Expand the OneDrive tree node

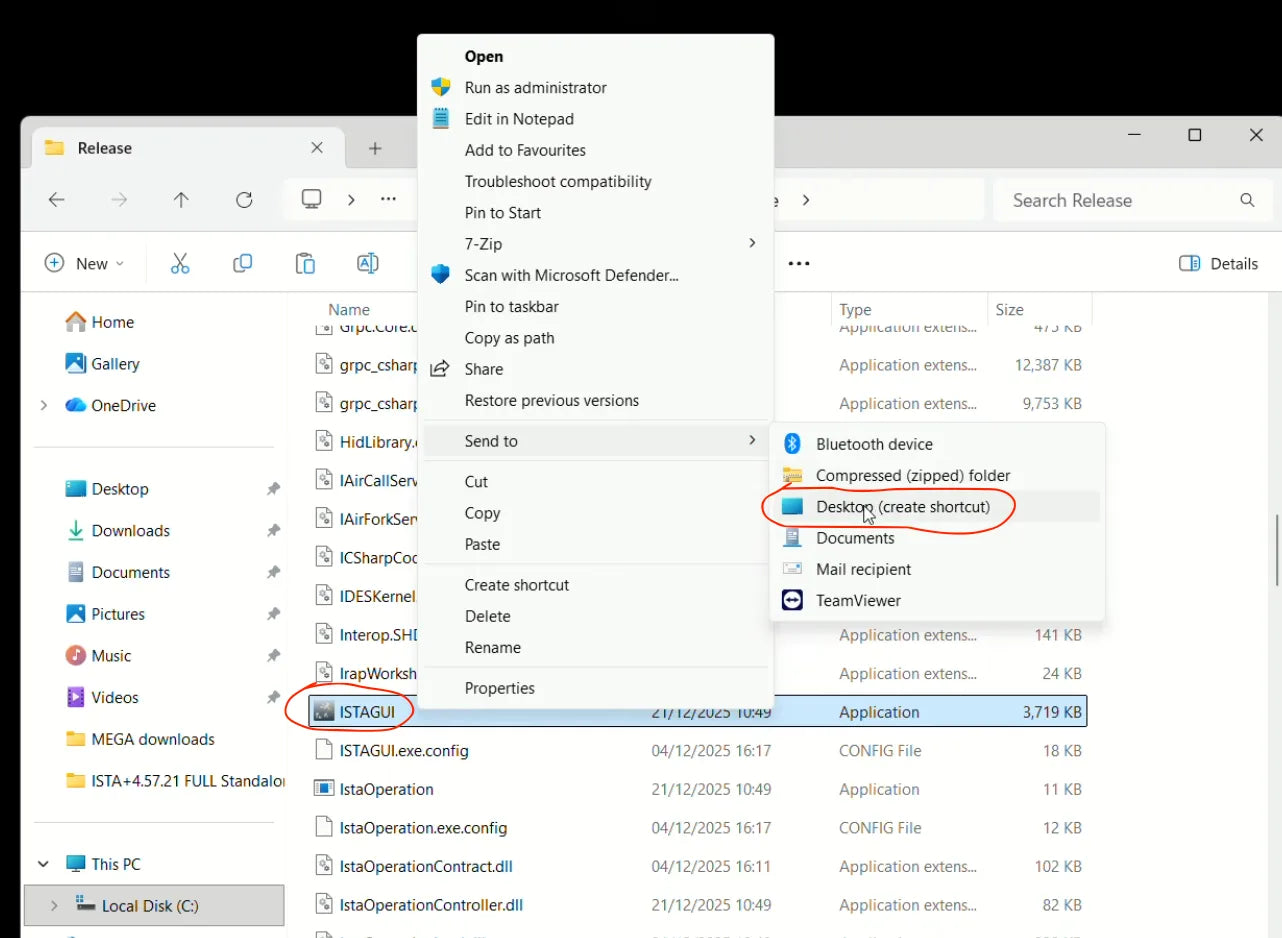(43, 405)
